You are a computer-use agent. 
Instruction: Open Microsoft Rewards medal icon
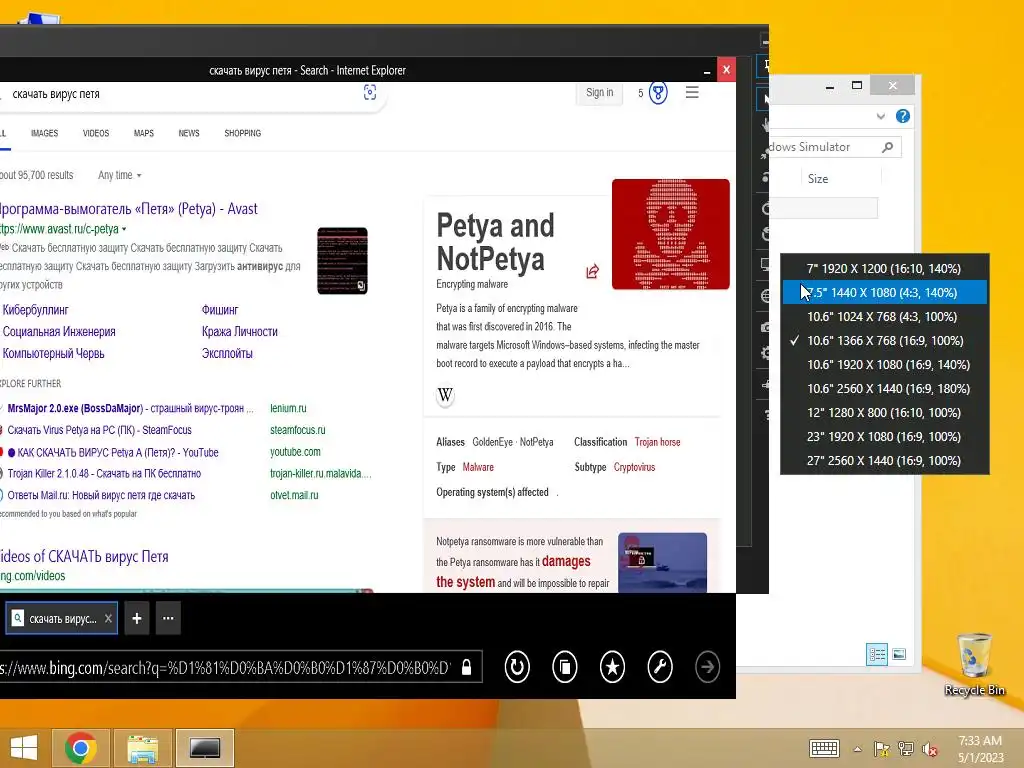658,93
